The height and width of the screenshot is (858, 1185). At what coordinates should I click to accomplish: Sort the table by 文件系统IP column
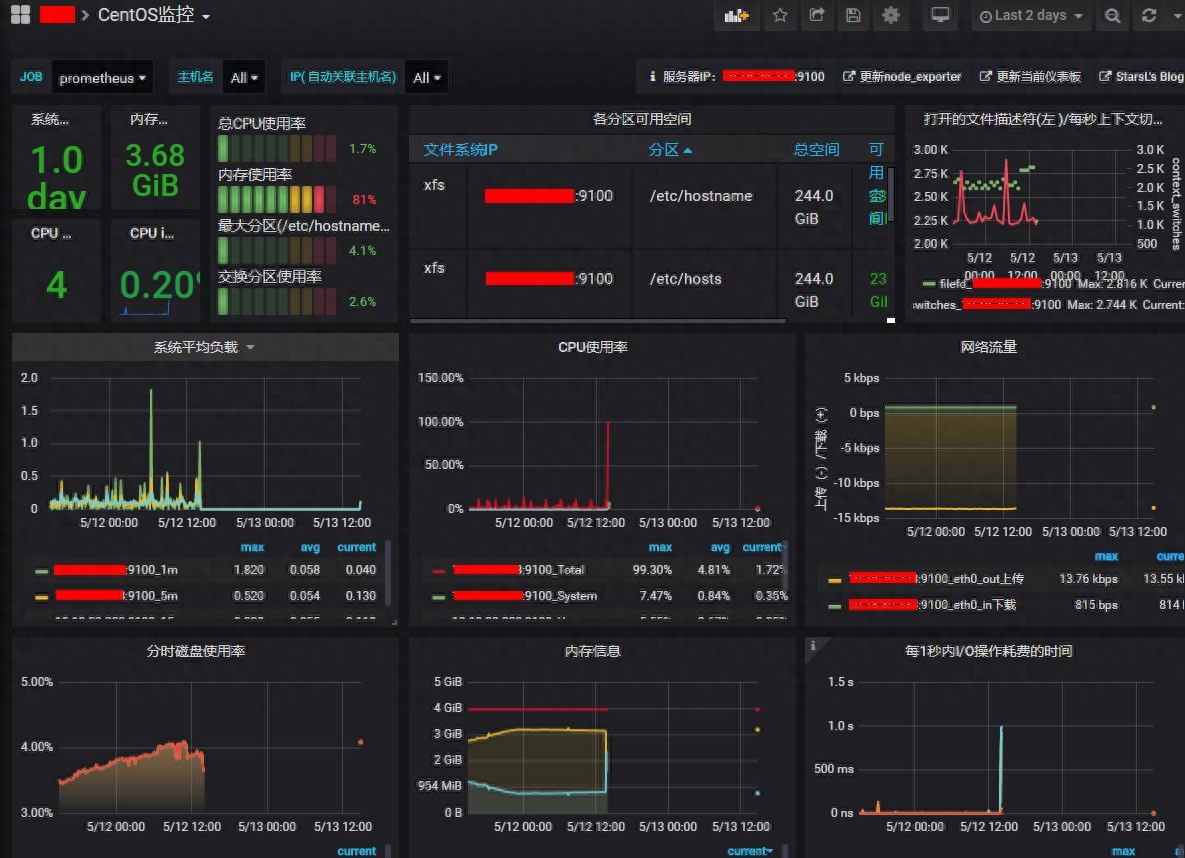(460, 150)
